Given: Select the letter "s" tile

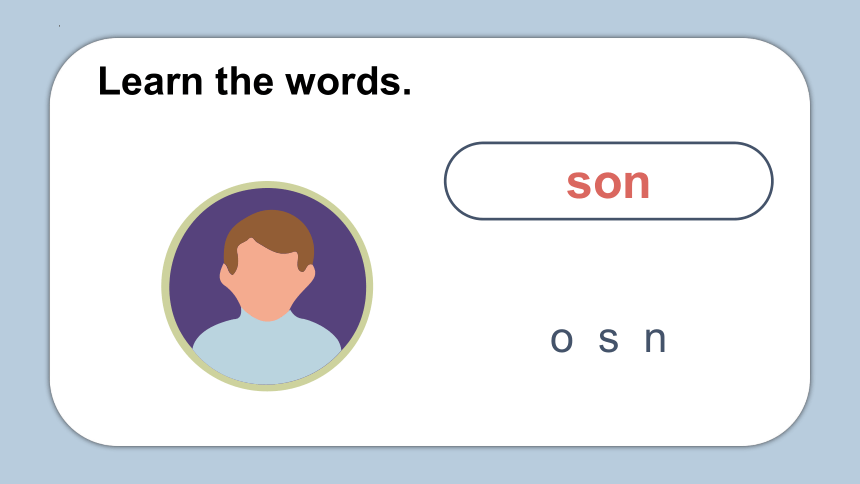Looking at the screenshot, I should point(608,340).
